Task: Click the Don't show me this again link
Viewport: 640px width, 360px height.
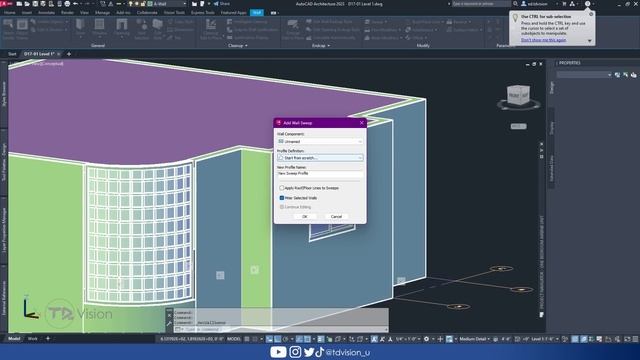Action: pos(543,40)
